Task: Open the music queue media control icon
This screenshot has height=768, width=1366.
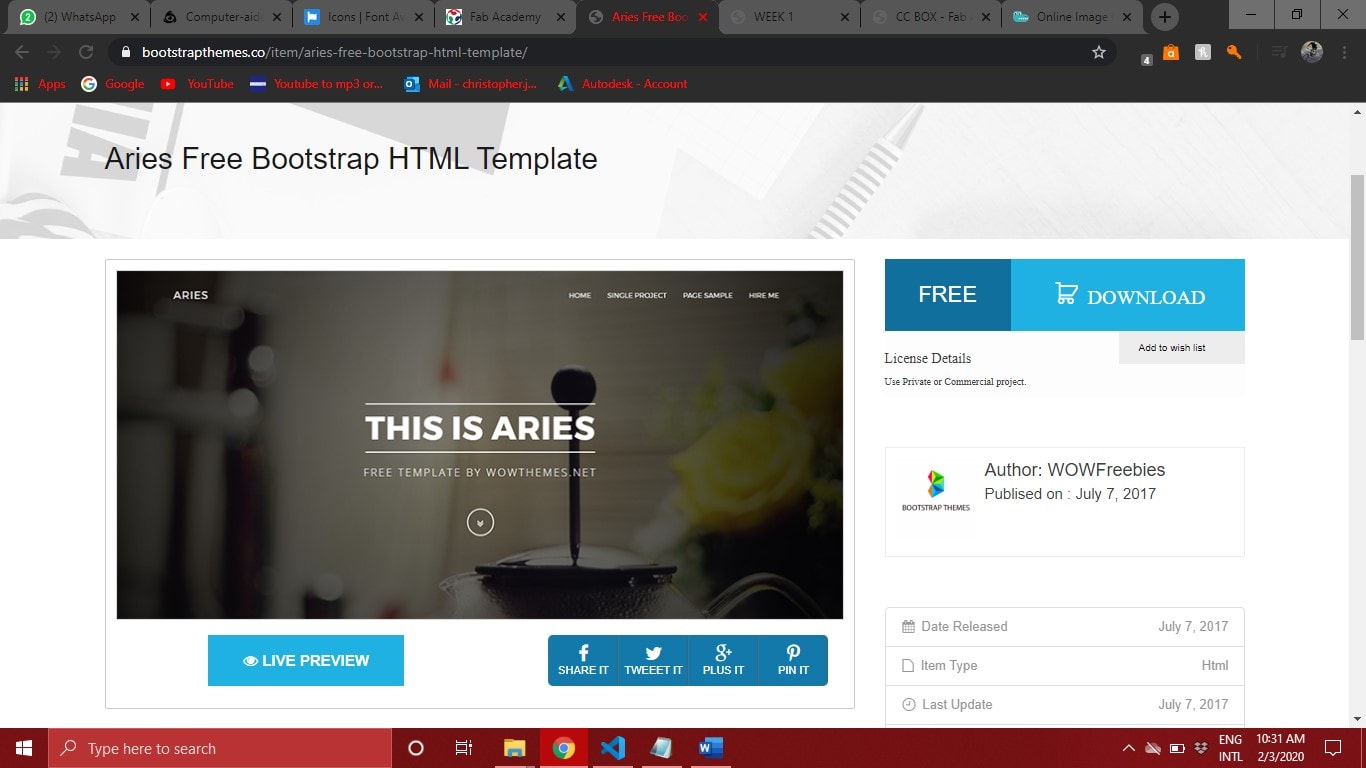Action: (x=1279, y=52)
